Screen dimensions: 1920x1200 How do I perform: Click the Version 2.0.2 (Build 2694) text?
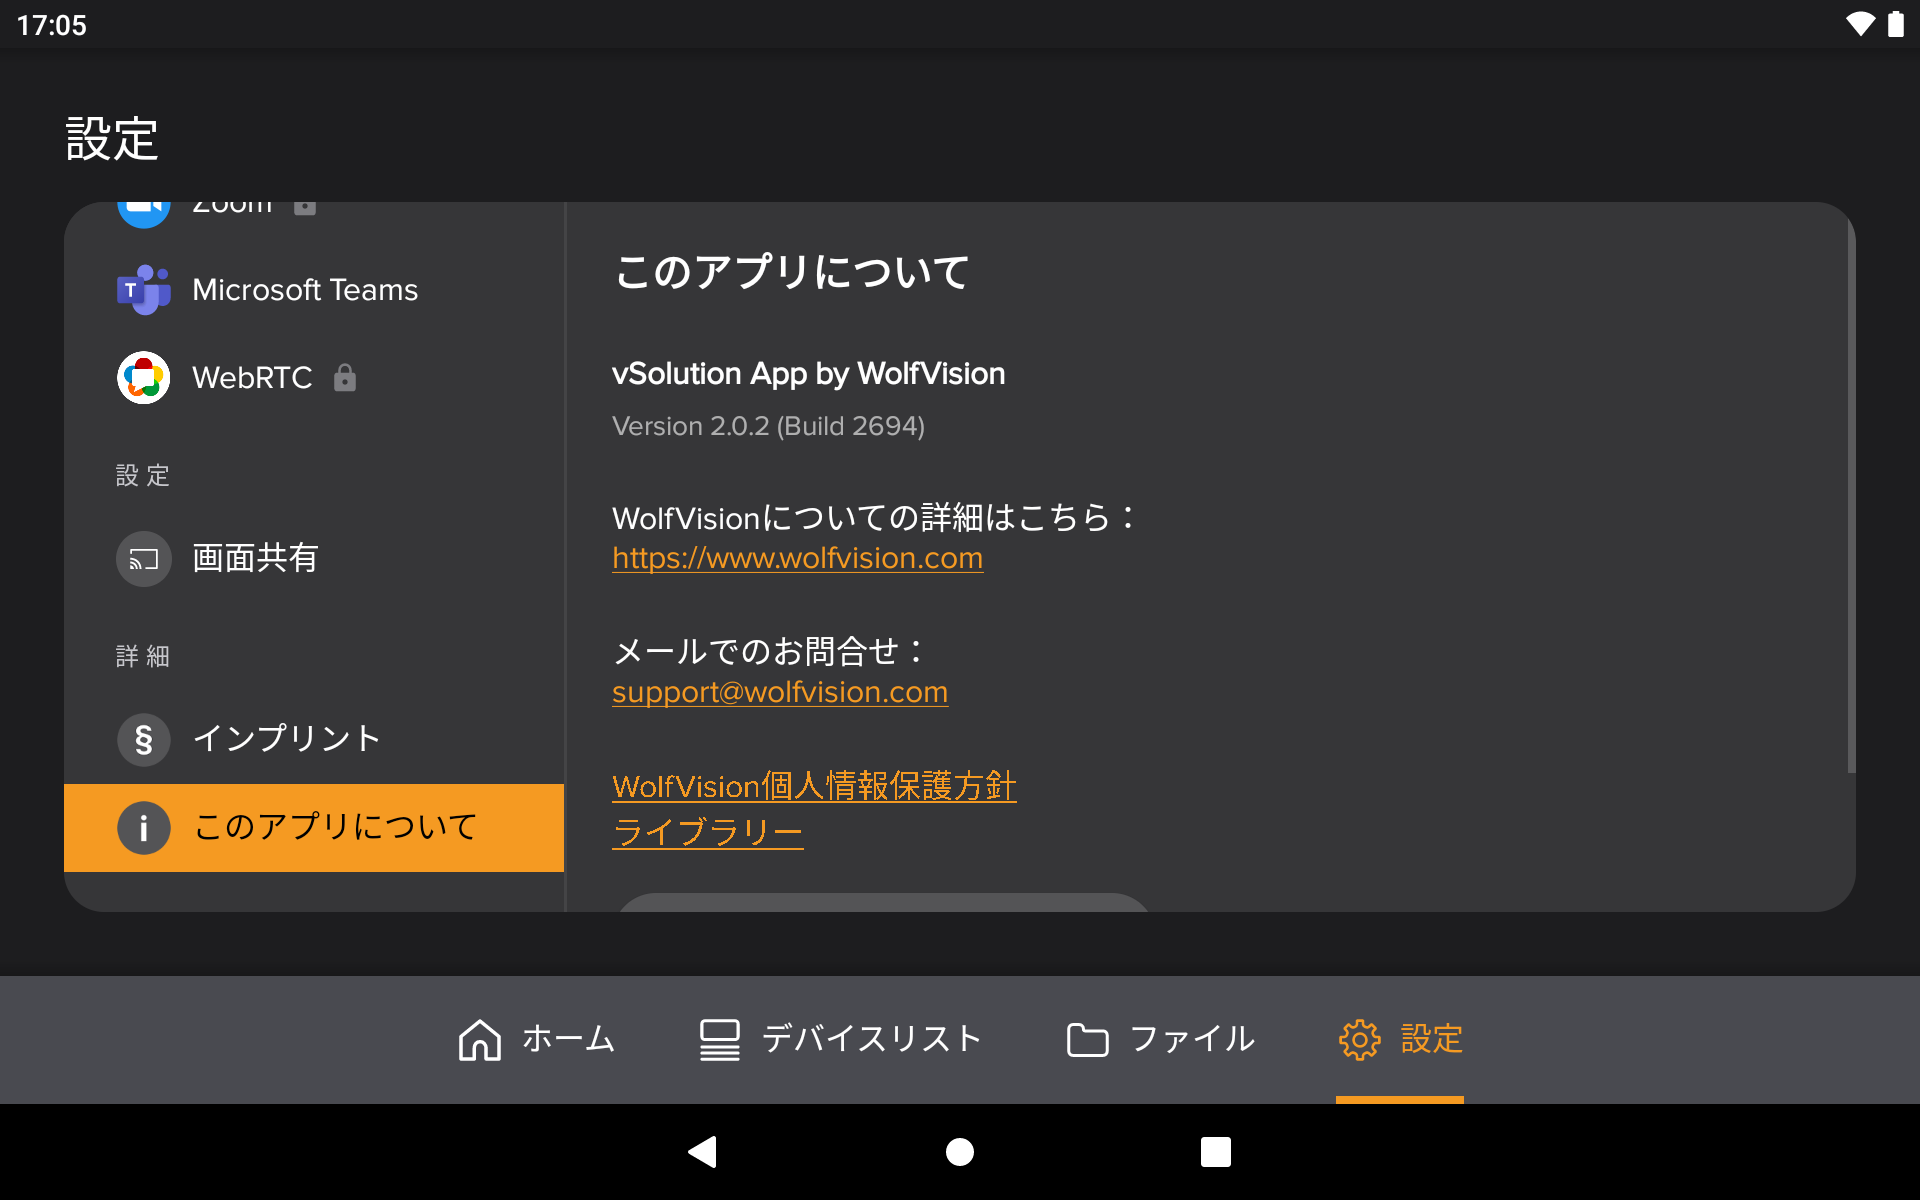click(x=768, y=426)
